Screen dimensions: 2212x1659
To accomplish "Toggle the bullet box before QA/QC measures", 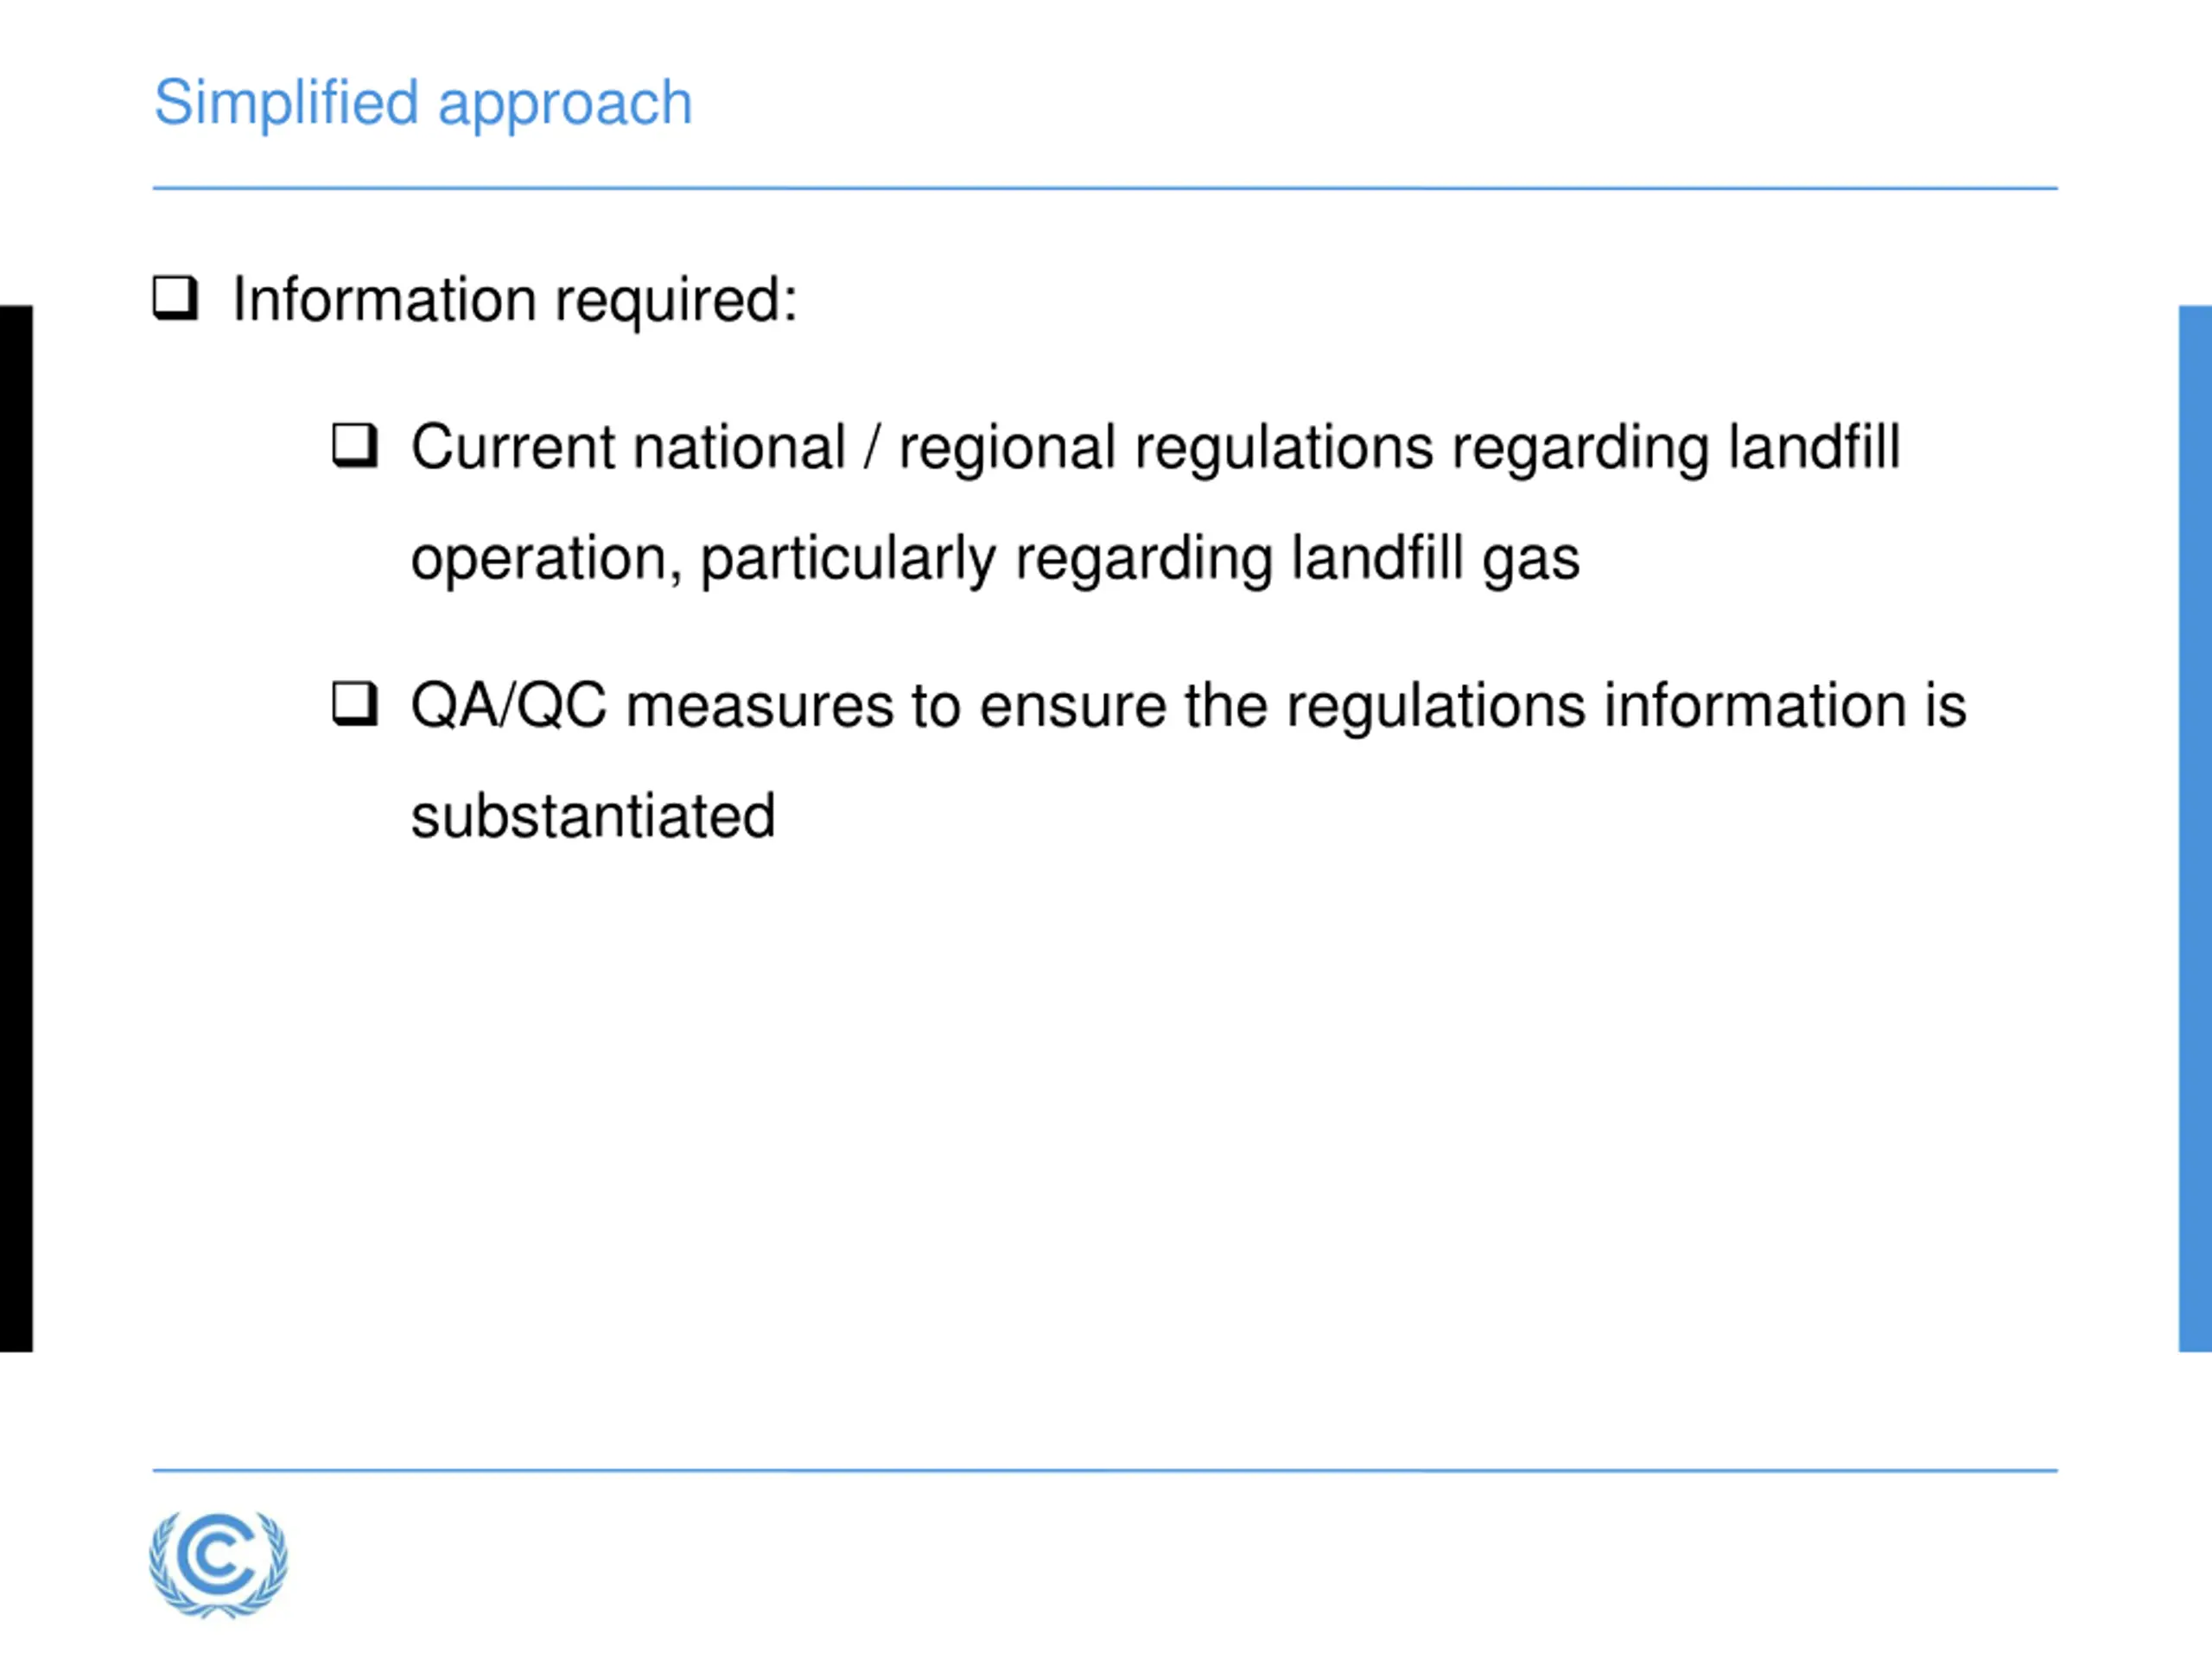I will tap(355, 703).
